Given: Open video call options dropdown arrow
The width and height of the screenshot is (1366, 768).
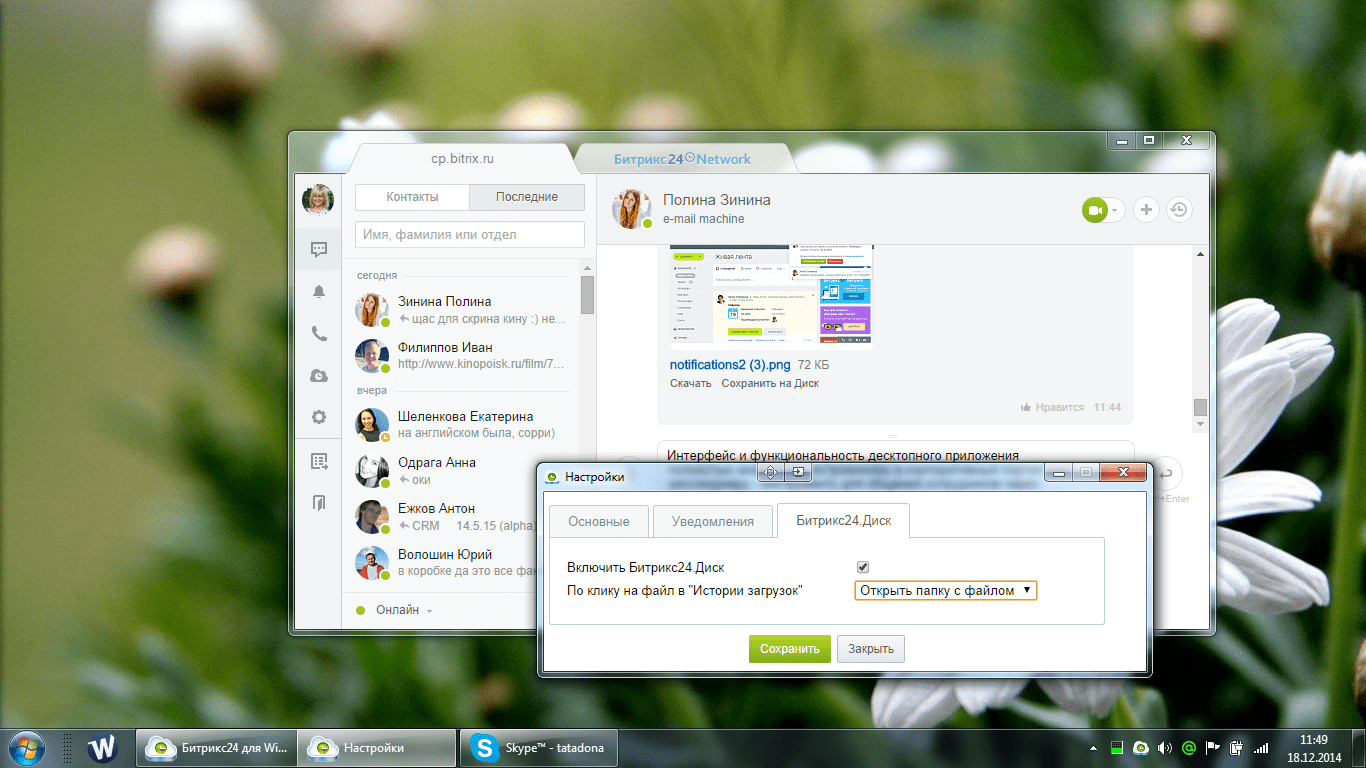Looking at the screenshot, I should click(1117, 210).
